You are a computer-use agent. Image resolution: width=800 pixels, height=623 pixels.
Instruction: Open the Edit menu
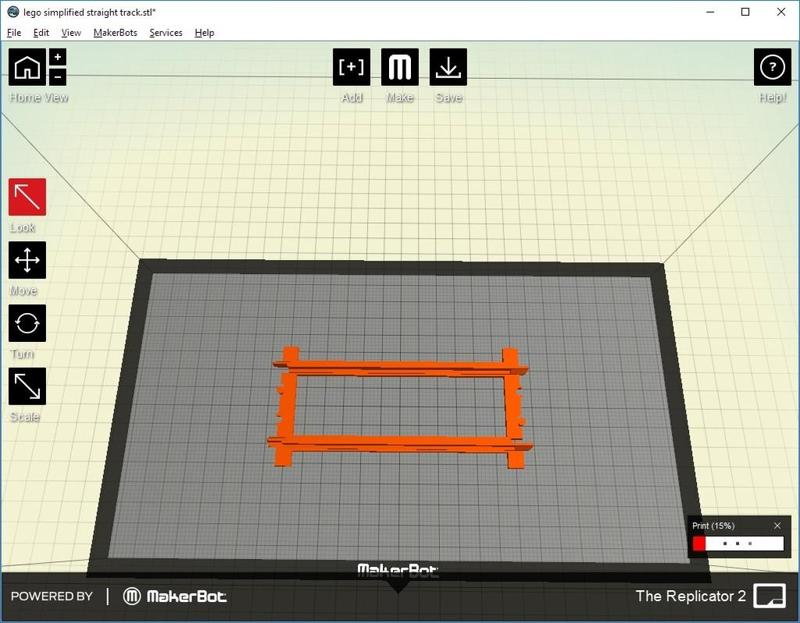tap(41, 33)
